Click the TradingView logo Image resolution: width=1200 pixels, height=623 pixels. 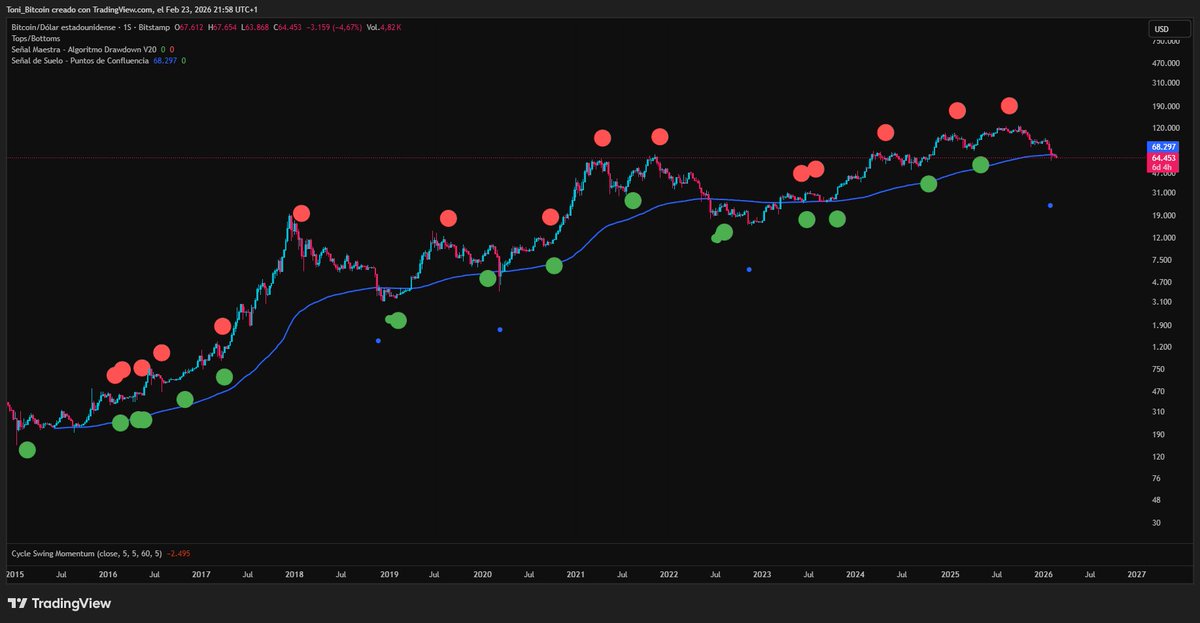click(x=59, y=604)
